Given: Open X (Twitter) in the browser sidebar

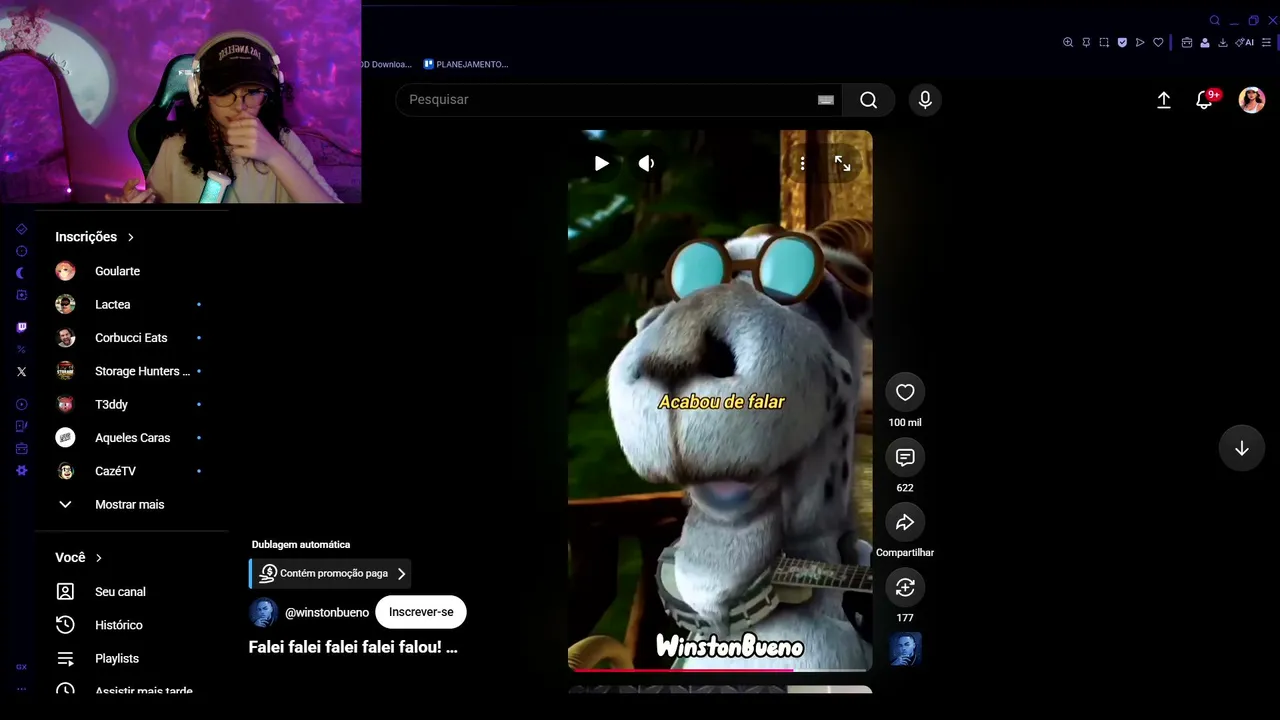Looking at the screenshot, I should click(x=22, y=371).
